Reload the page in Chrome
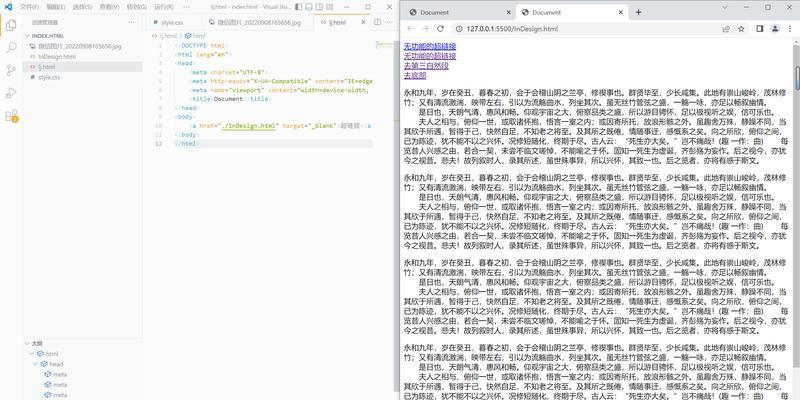This screenshot has width=800, height=400. point(440,29)
